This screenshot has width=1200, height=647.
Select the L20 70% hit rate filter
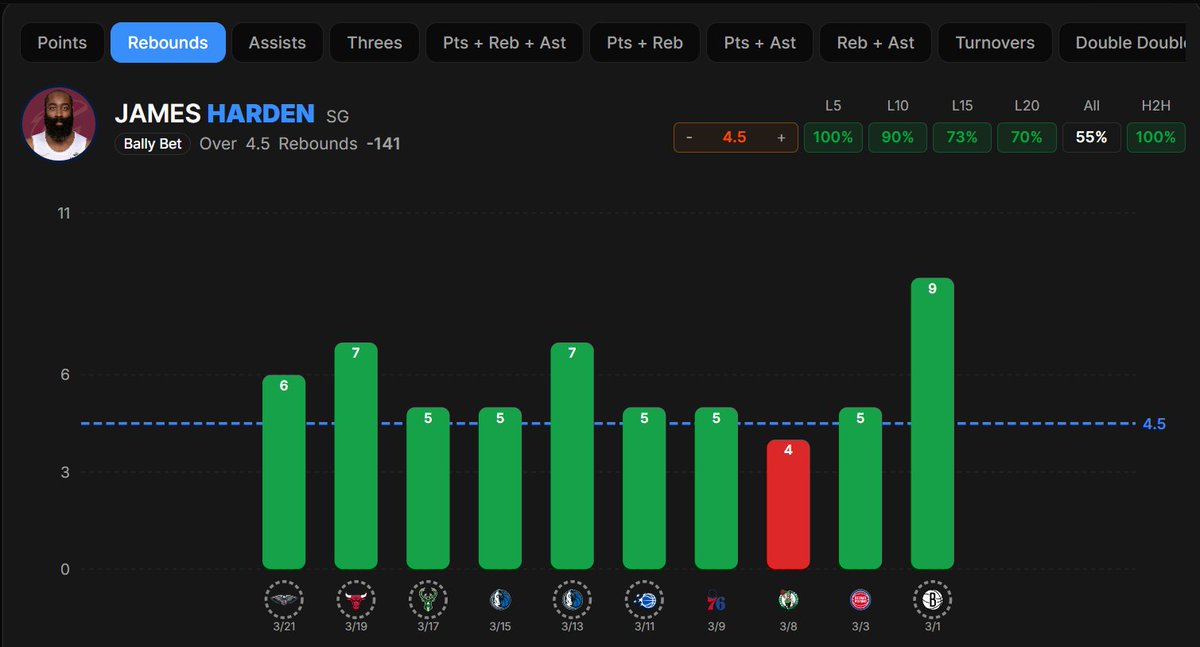coord(1026,137)
